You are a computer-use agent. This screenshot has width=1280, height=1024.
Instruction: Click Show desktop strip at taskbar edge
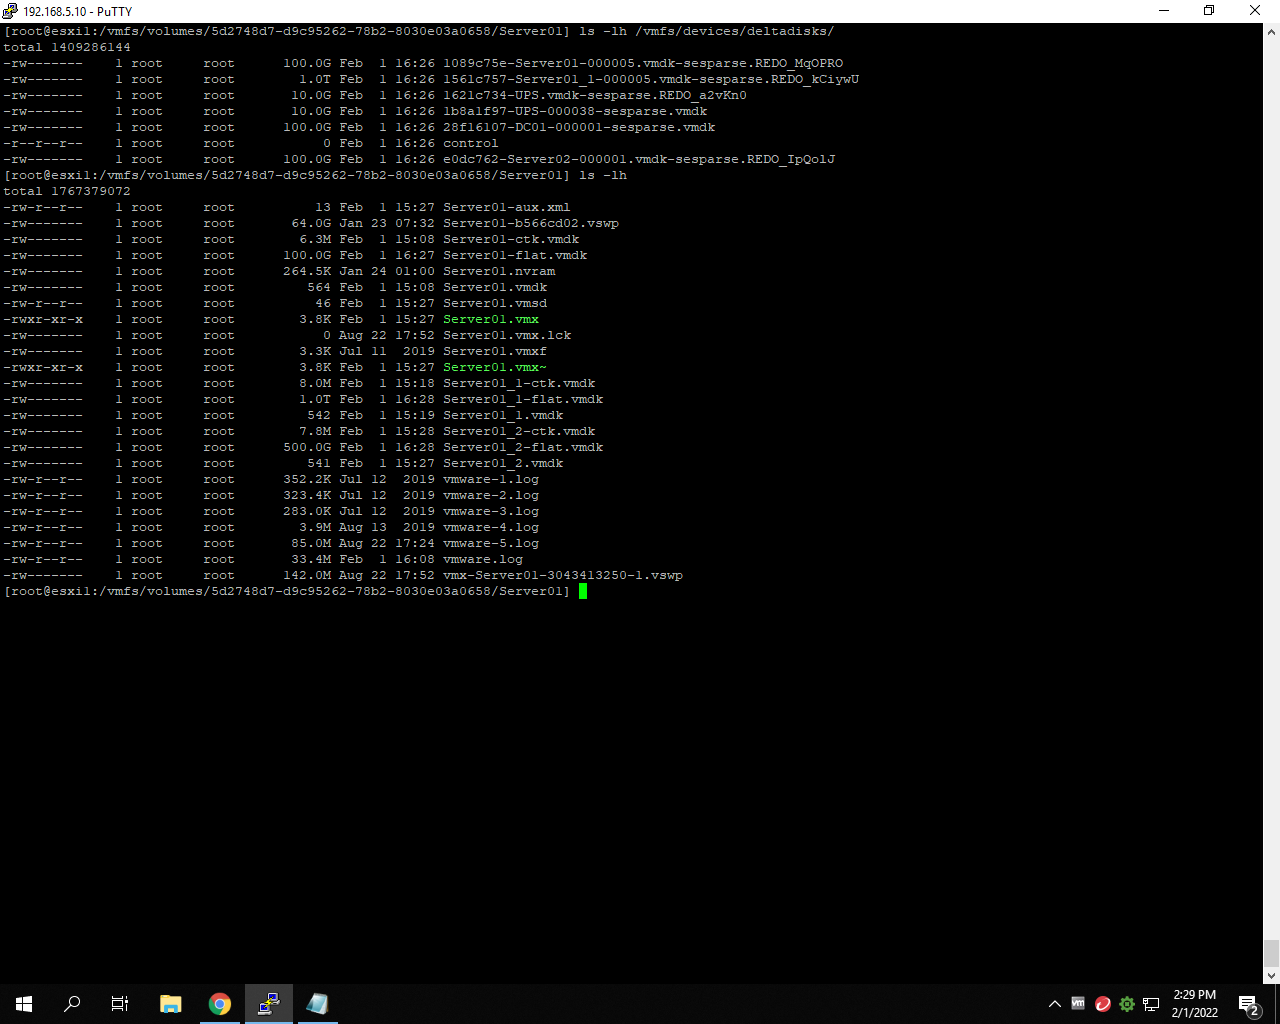click(1277, 1004)
